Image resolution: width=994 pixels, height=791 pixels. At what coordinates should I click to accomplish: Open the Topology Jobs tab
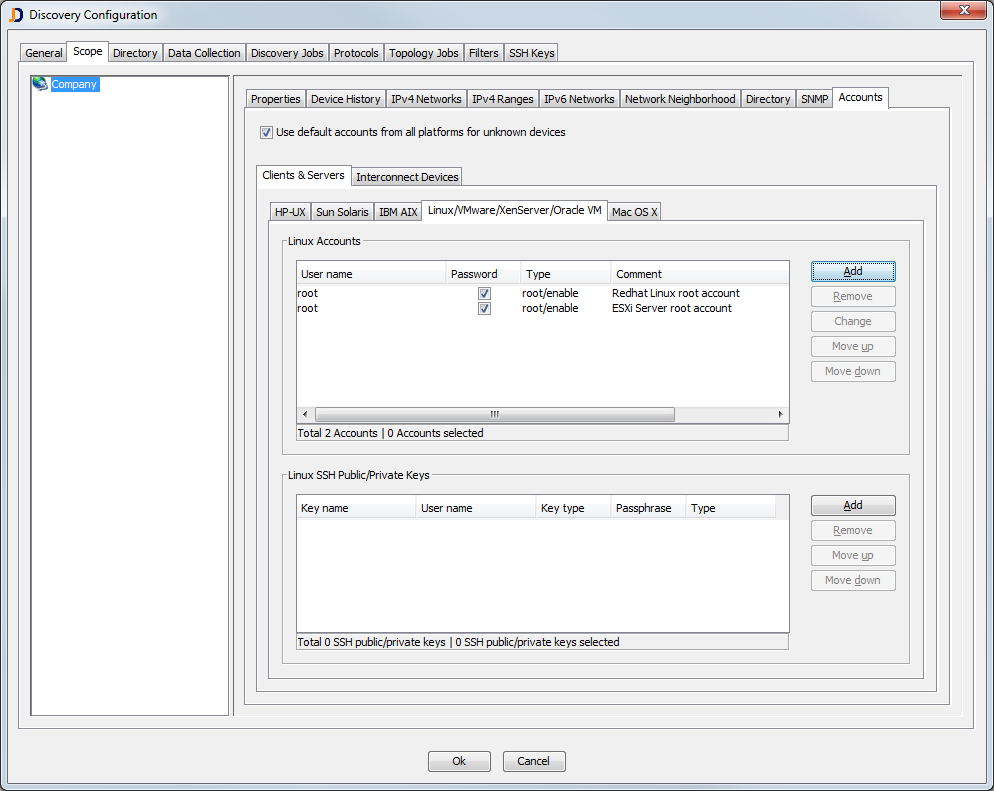pos(423,52)
